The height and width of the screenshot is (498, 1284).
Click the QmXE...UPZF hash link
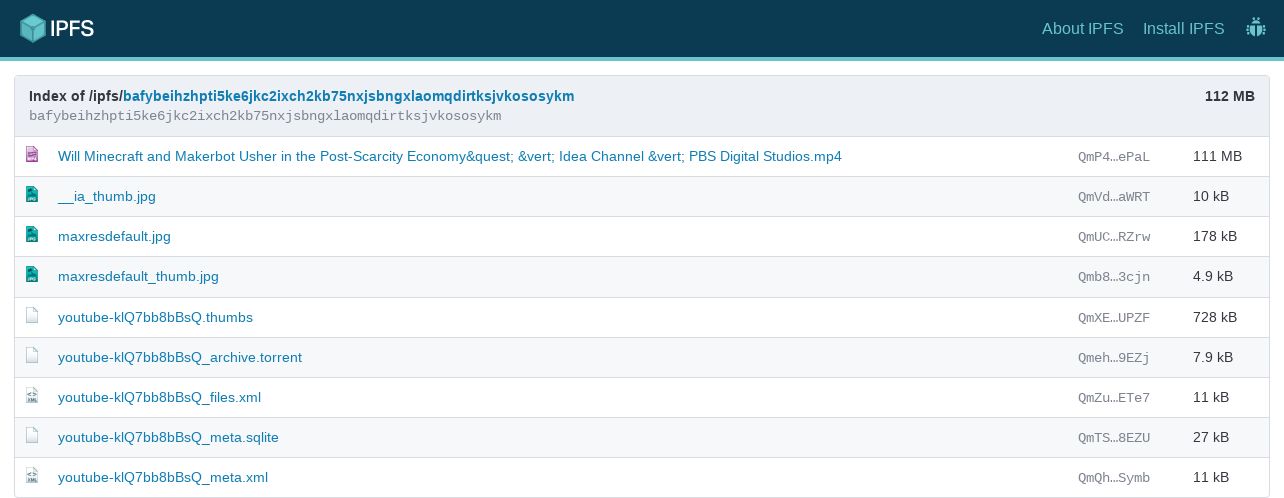1114,317
